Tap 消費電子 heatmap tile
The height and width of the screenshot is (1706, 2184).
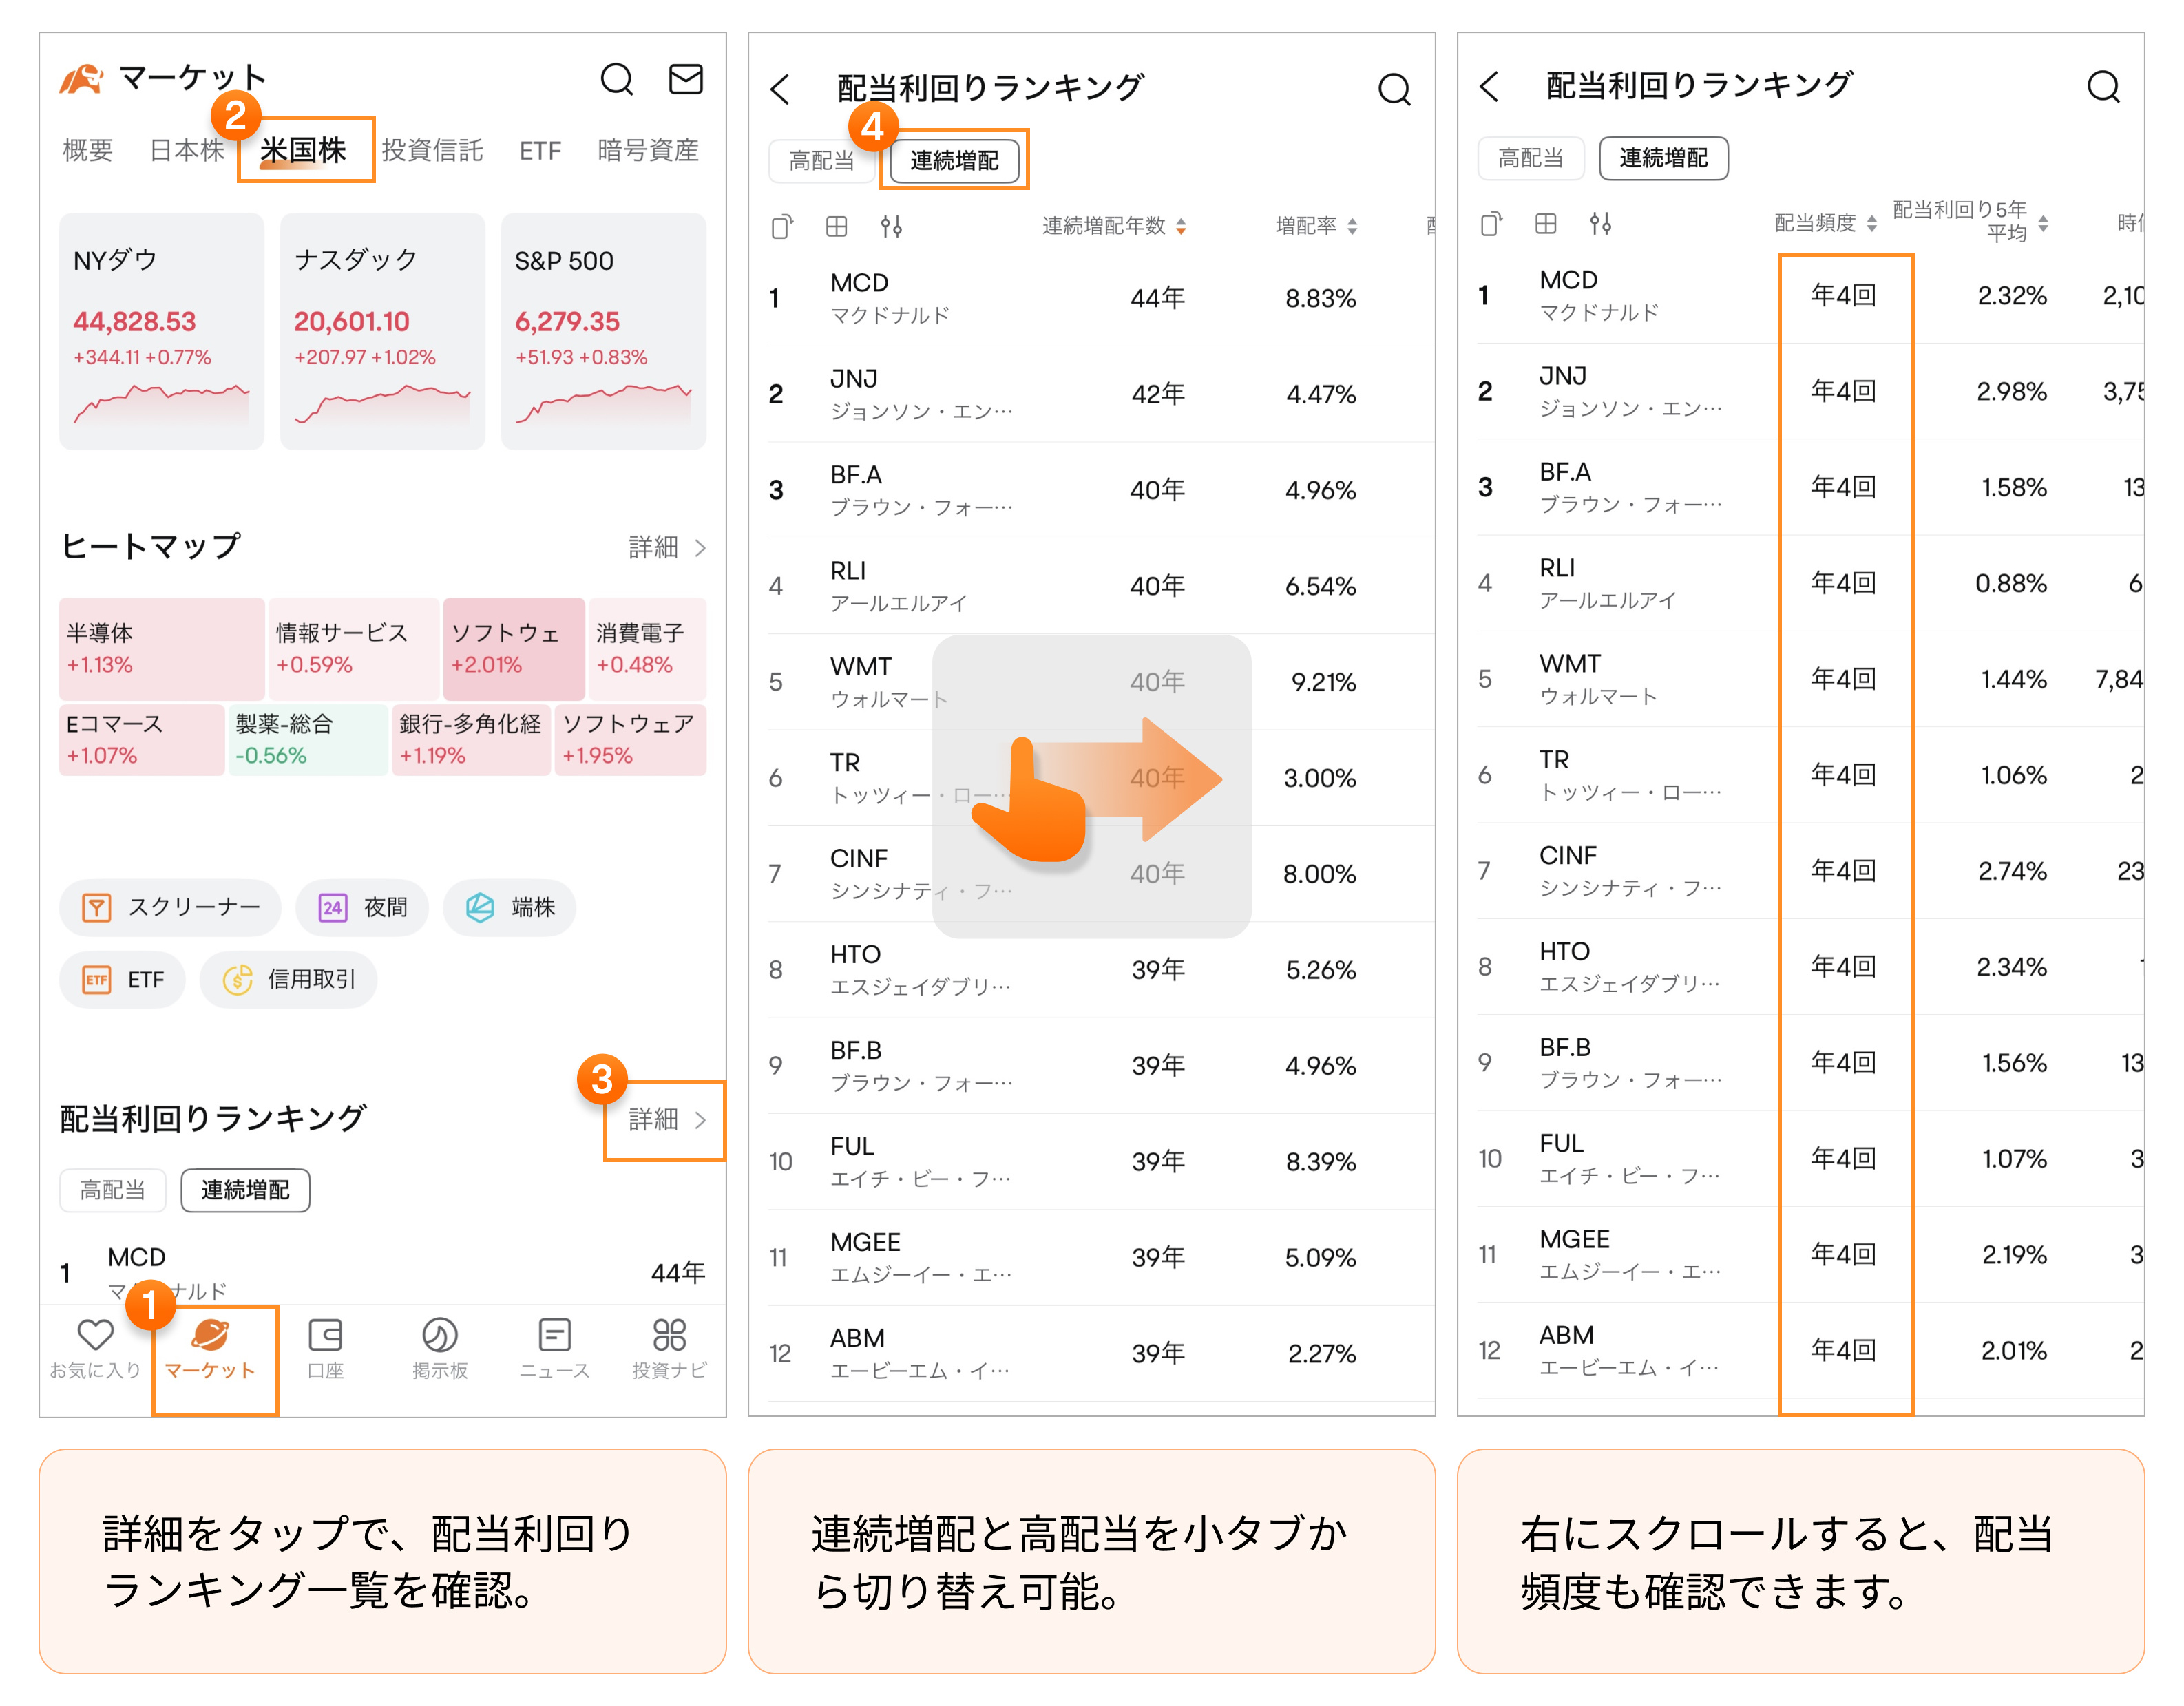click(648, 649)
